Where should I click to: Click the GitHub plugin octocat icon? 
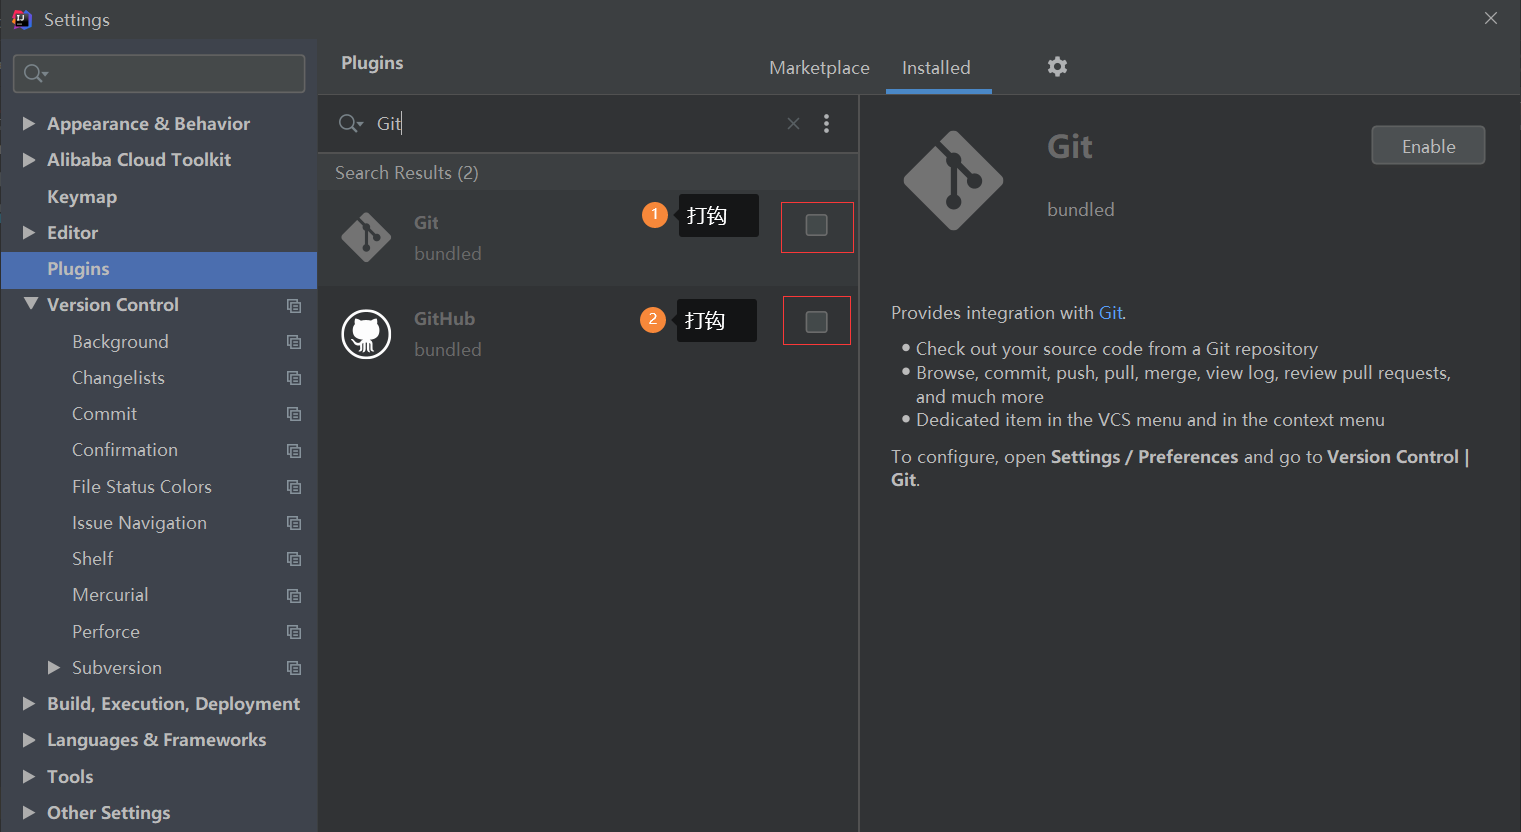[367, 333]
